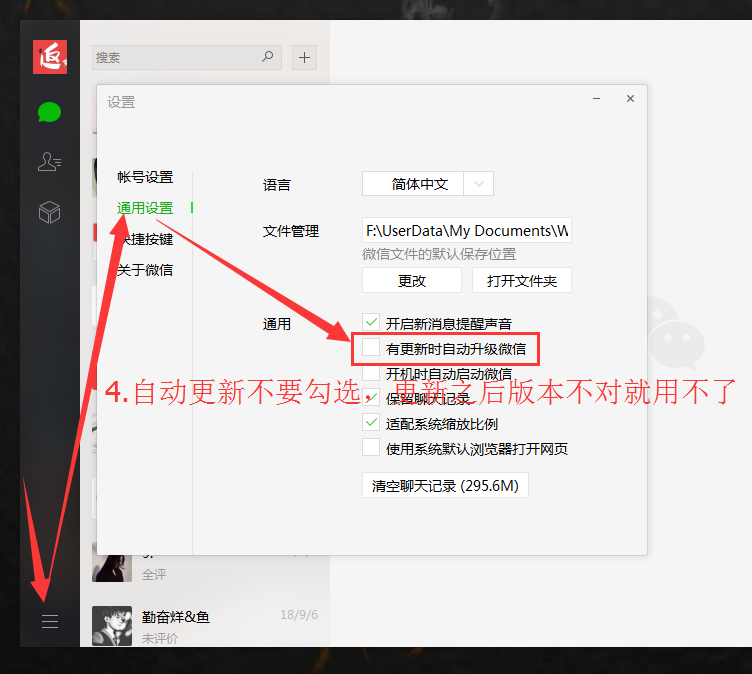
Task: Click the file path field under 文件管理
Action: pos(467,231)
